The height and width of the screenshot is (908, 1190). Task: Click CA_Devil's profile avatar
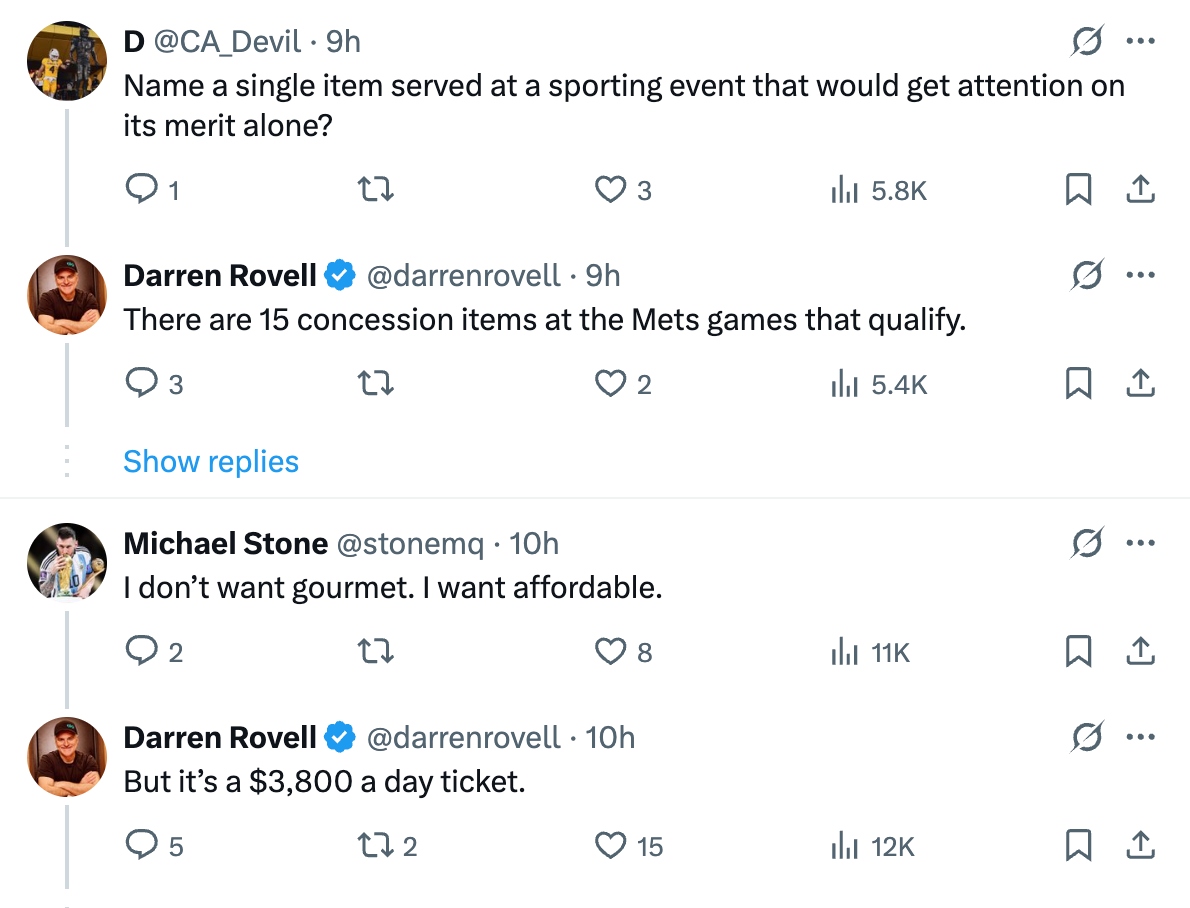pos(66,61)
